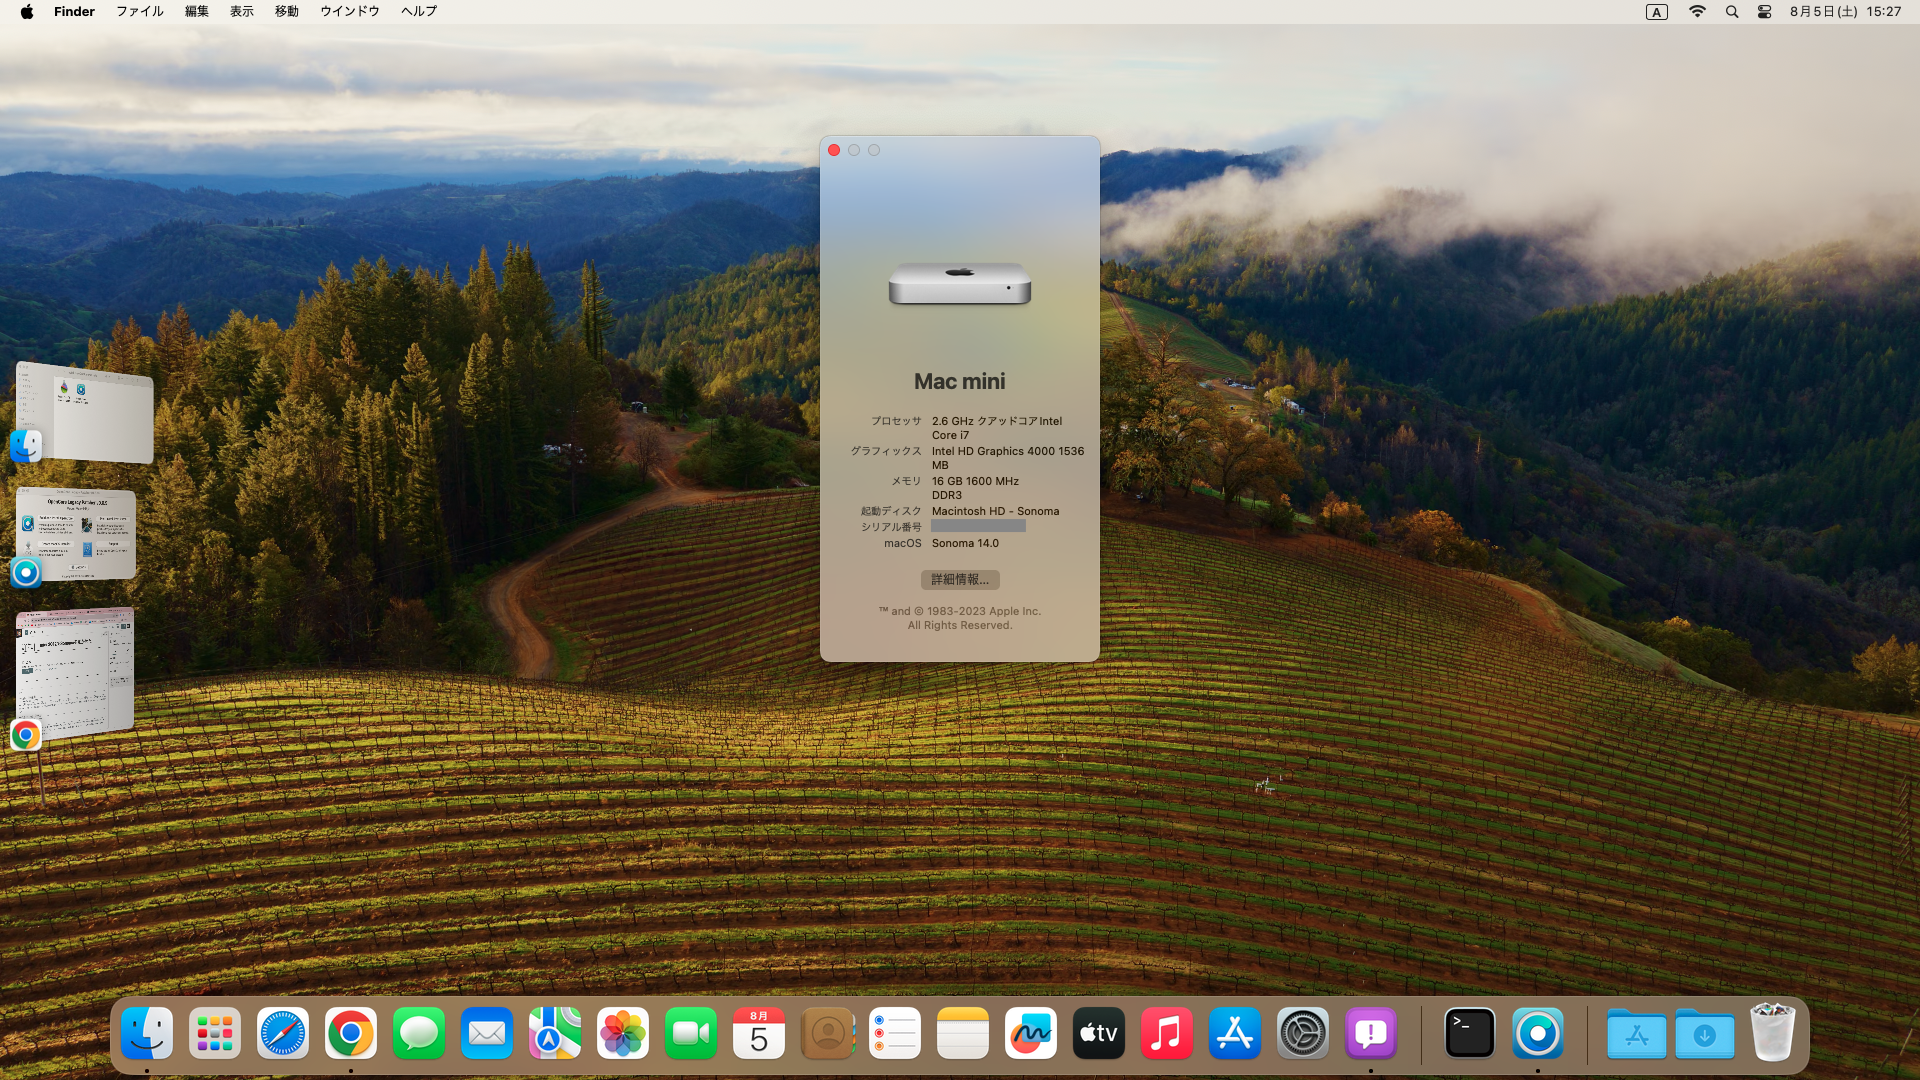Click date and time 8月5日(土) 15:27
This screenshot has width=1920, height=1080.
[1845, 12]
